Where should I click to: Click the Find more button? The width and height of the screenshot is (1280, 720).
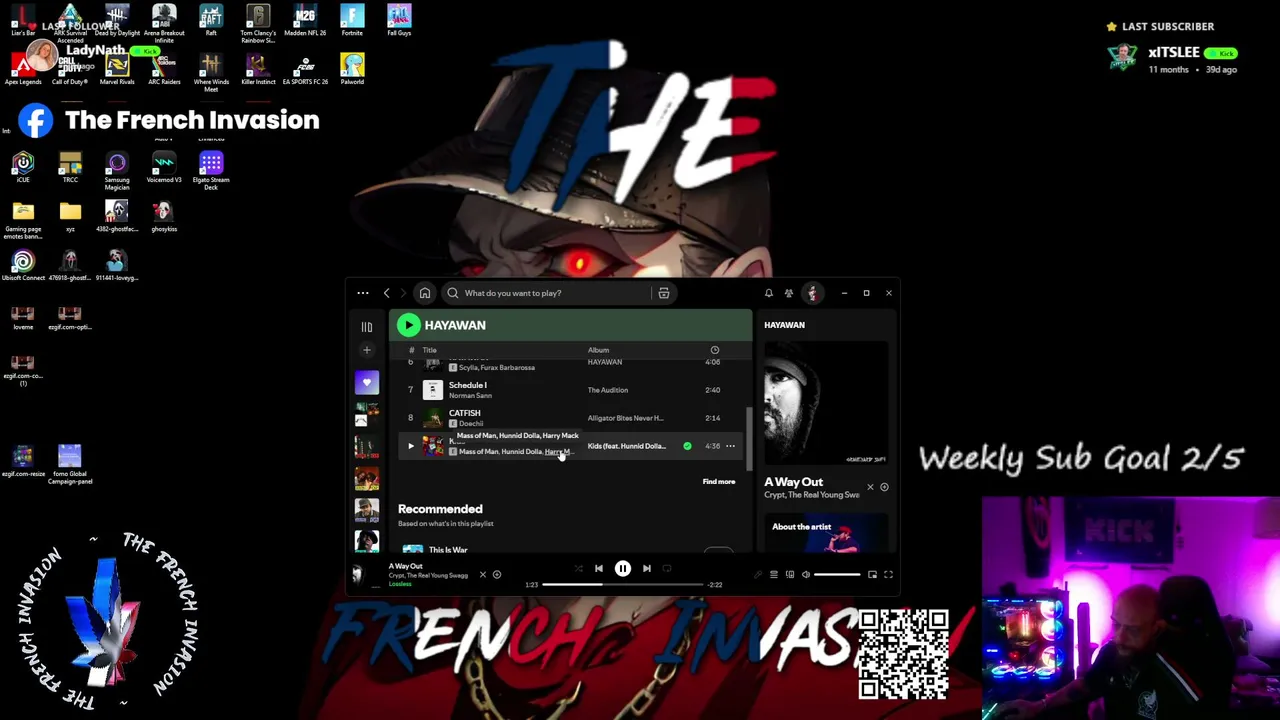tap(718, 482)
